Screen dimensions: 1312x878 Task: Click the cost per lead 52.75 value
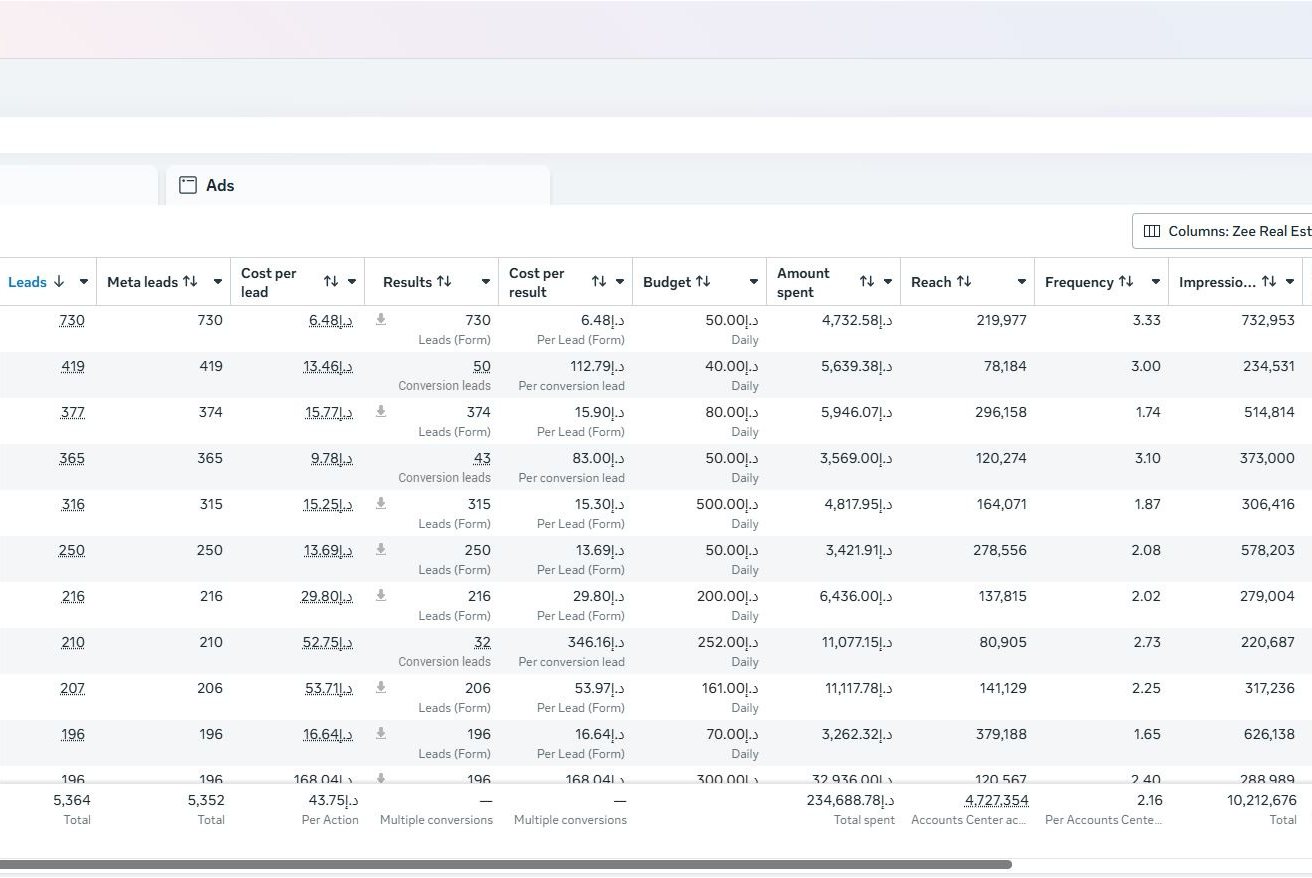(328, 643)
